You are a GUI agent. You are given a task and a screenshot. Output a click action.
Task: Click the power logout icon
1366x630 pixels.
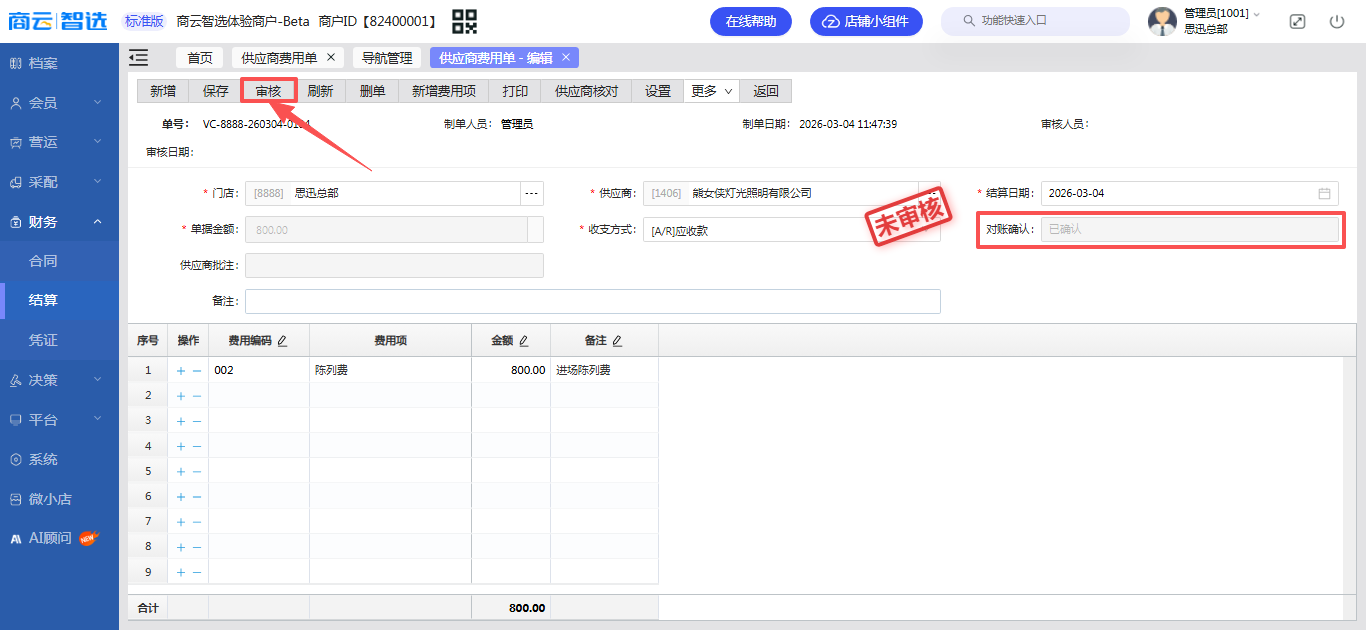pos(1337,21)
